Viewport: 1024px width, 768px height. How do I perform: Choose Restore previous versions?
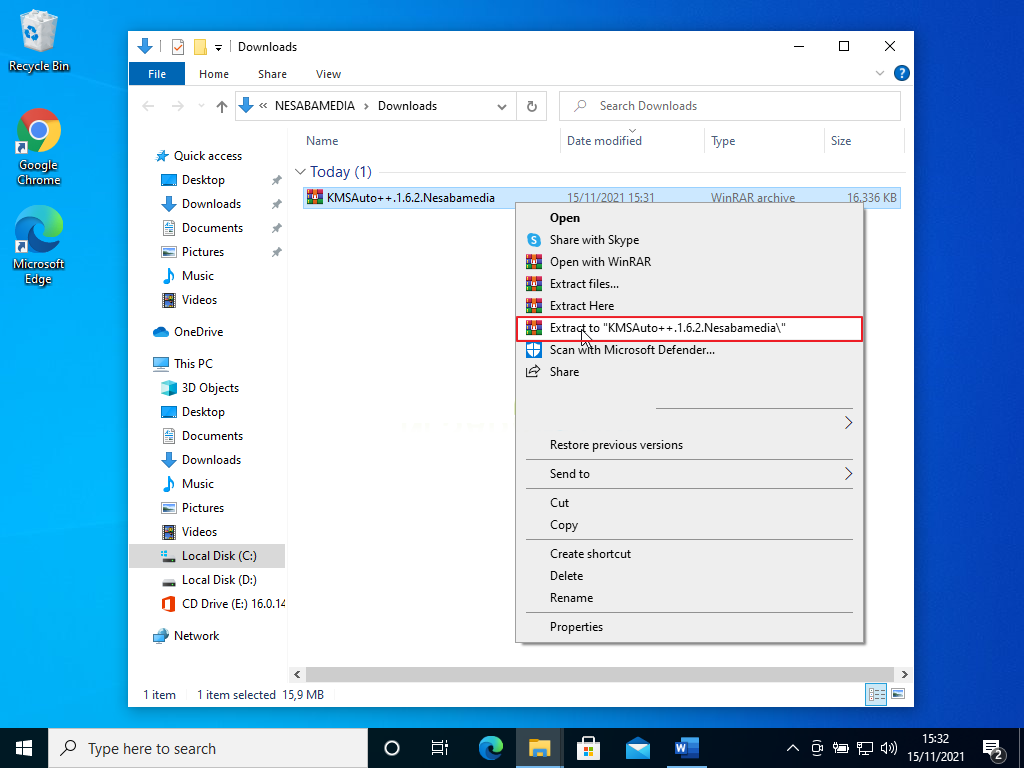[689, 445]
